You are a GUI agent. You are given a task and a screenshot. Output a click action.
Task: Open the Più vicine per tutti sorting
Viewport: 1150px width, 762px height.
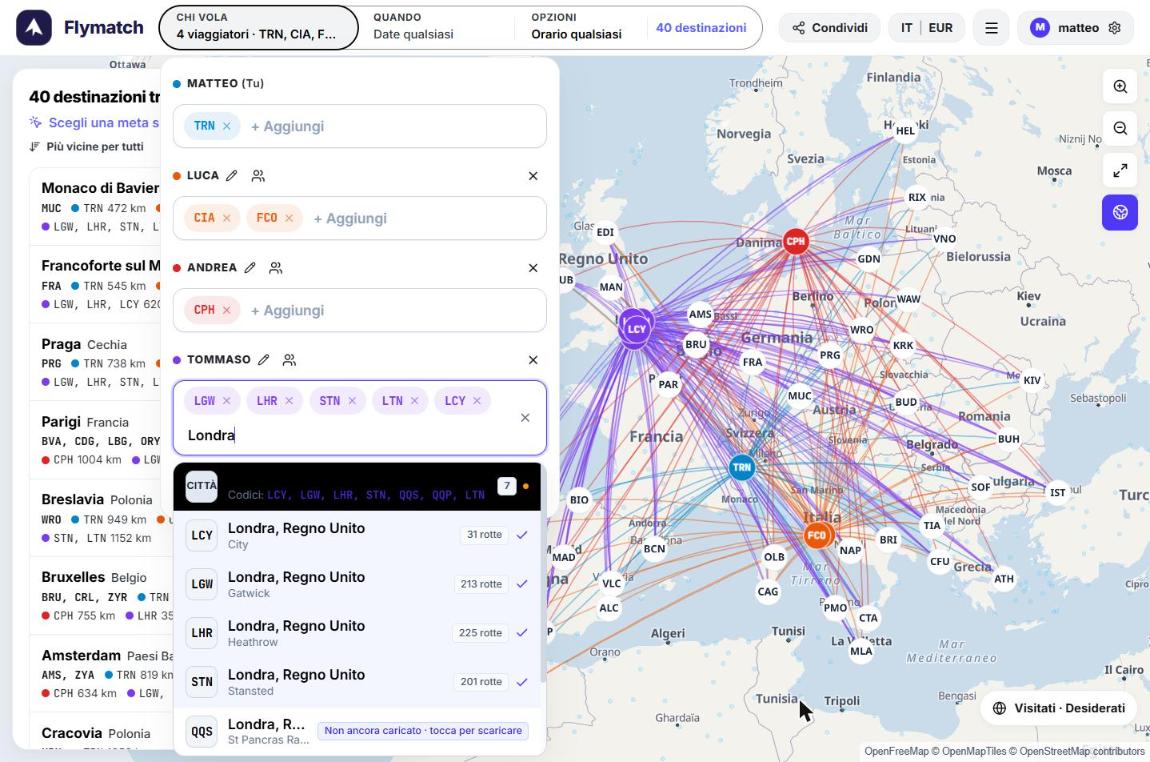[x=87, y=147]
